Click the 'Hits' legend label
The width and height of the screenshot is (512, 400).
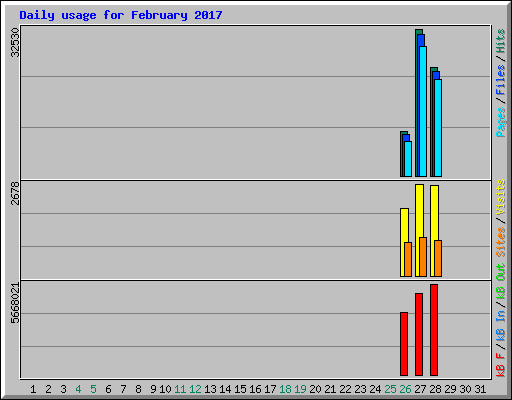[501, 41]
